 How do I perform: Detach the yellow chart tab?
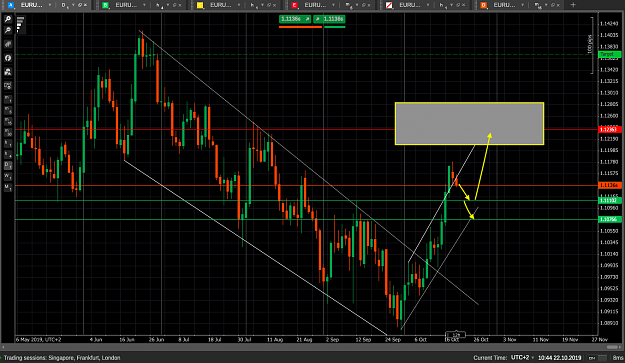pyautogui.click(x=269, y=5)
